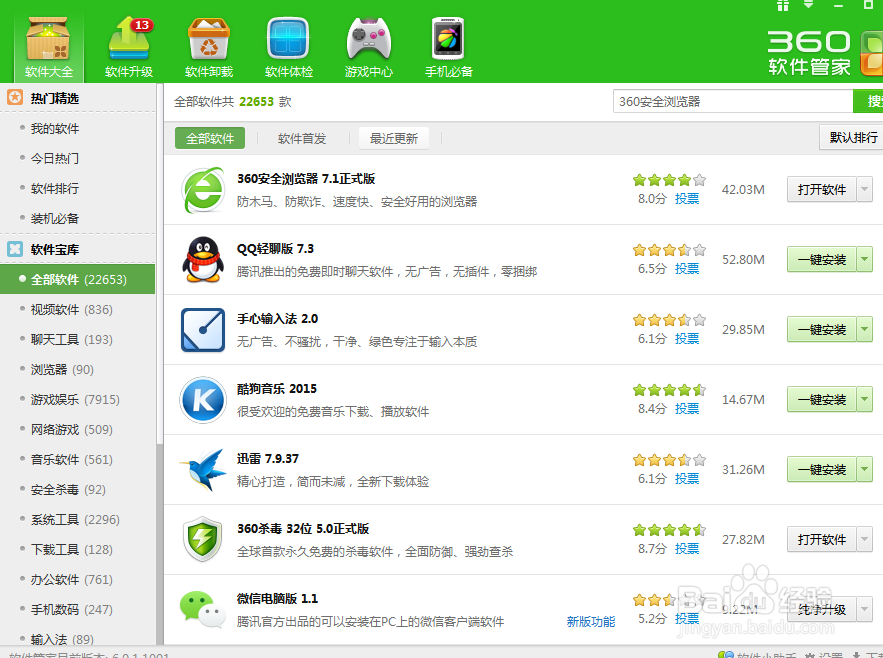This screenshot has width=883, height=658.
Task: Click the 微信电脑版 chat bubble icon
Action: [x=203, y=609]
